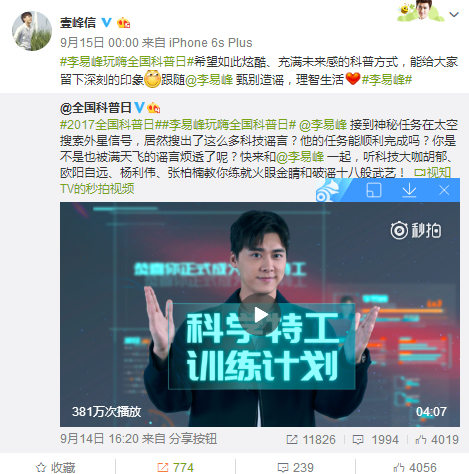Toggle 收藏 favorite for this post
Viewport: 469px width, 474px height.
[55, 467]
